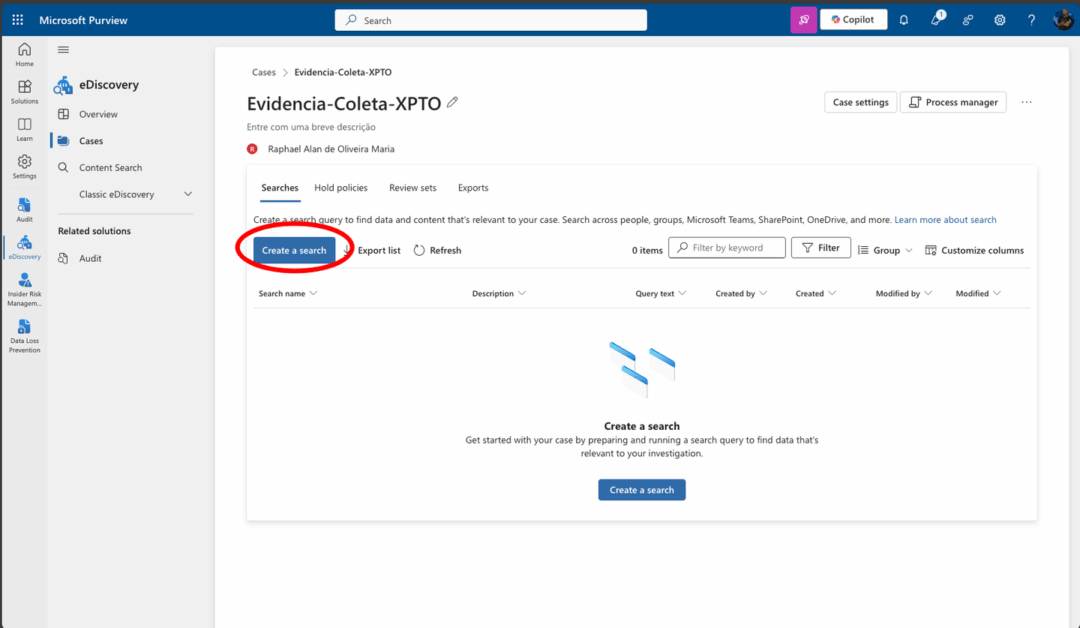Switch to the Exports tab
The image size is (1080, 628).
(473, 187)
